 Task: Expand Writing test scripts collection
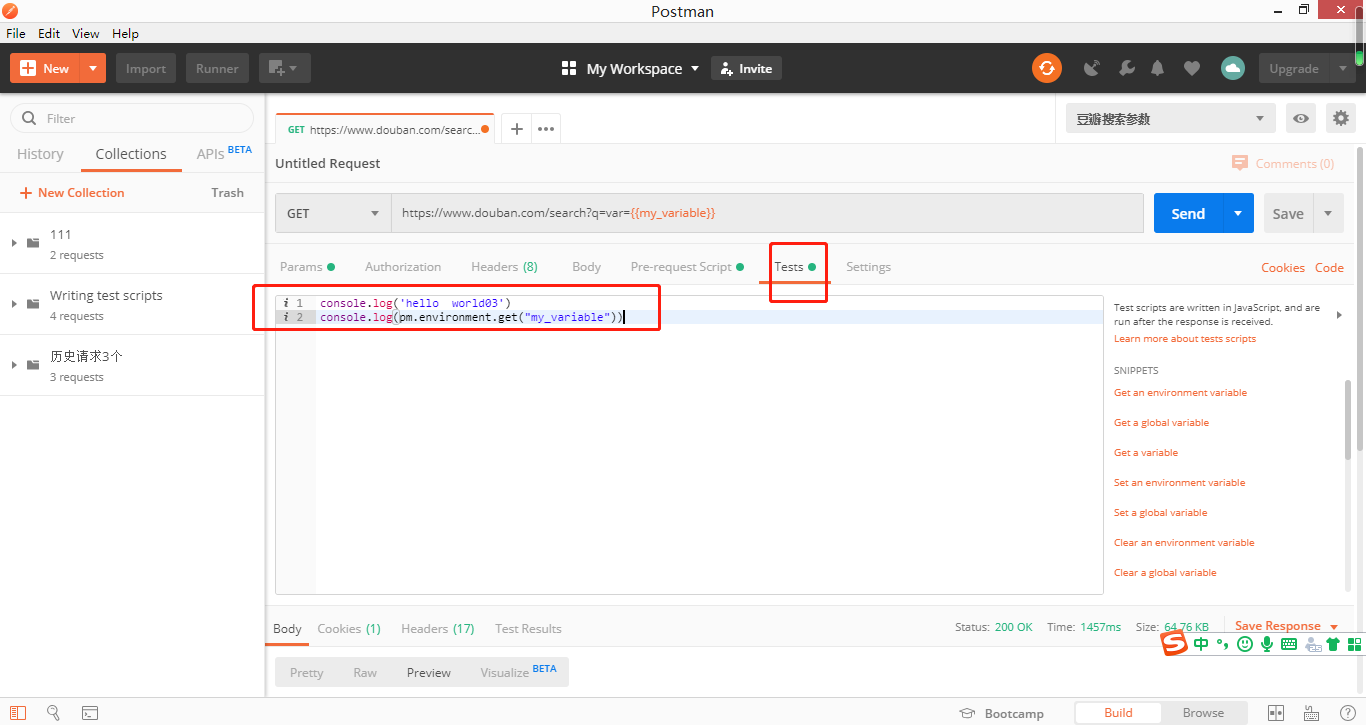pyautogui.click(x=14, y=304)
